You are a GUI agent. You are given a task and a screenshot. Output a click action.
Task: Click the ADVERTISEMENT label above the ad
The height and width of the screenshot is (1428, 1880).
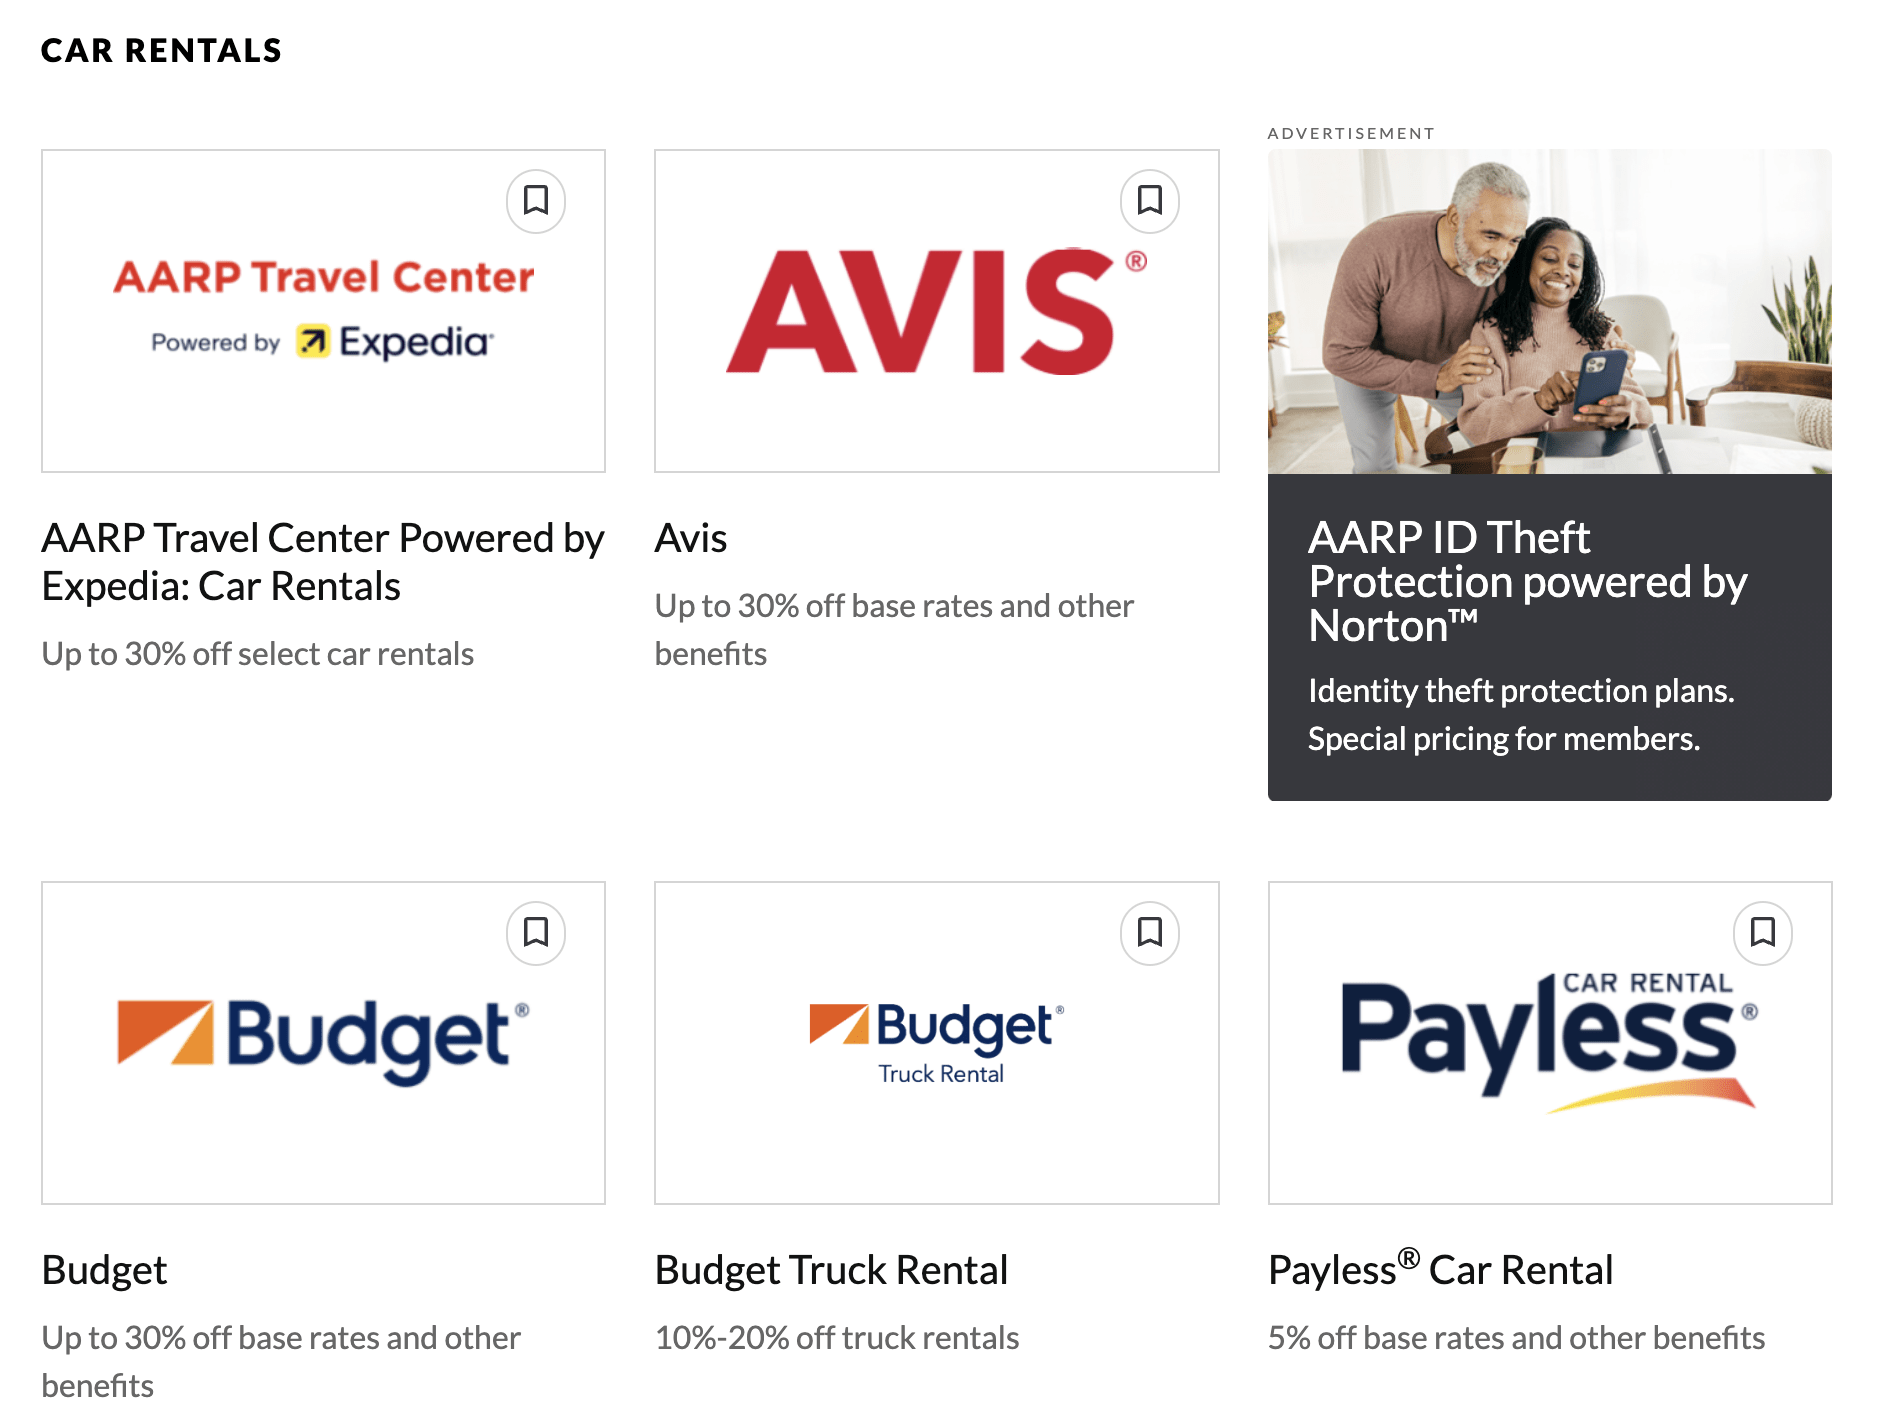coord(1351,131)
